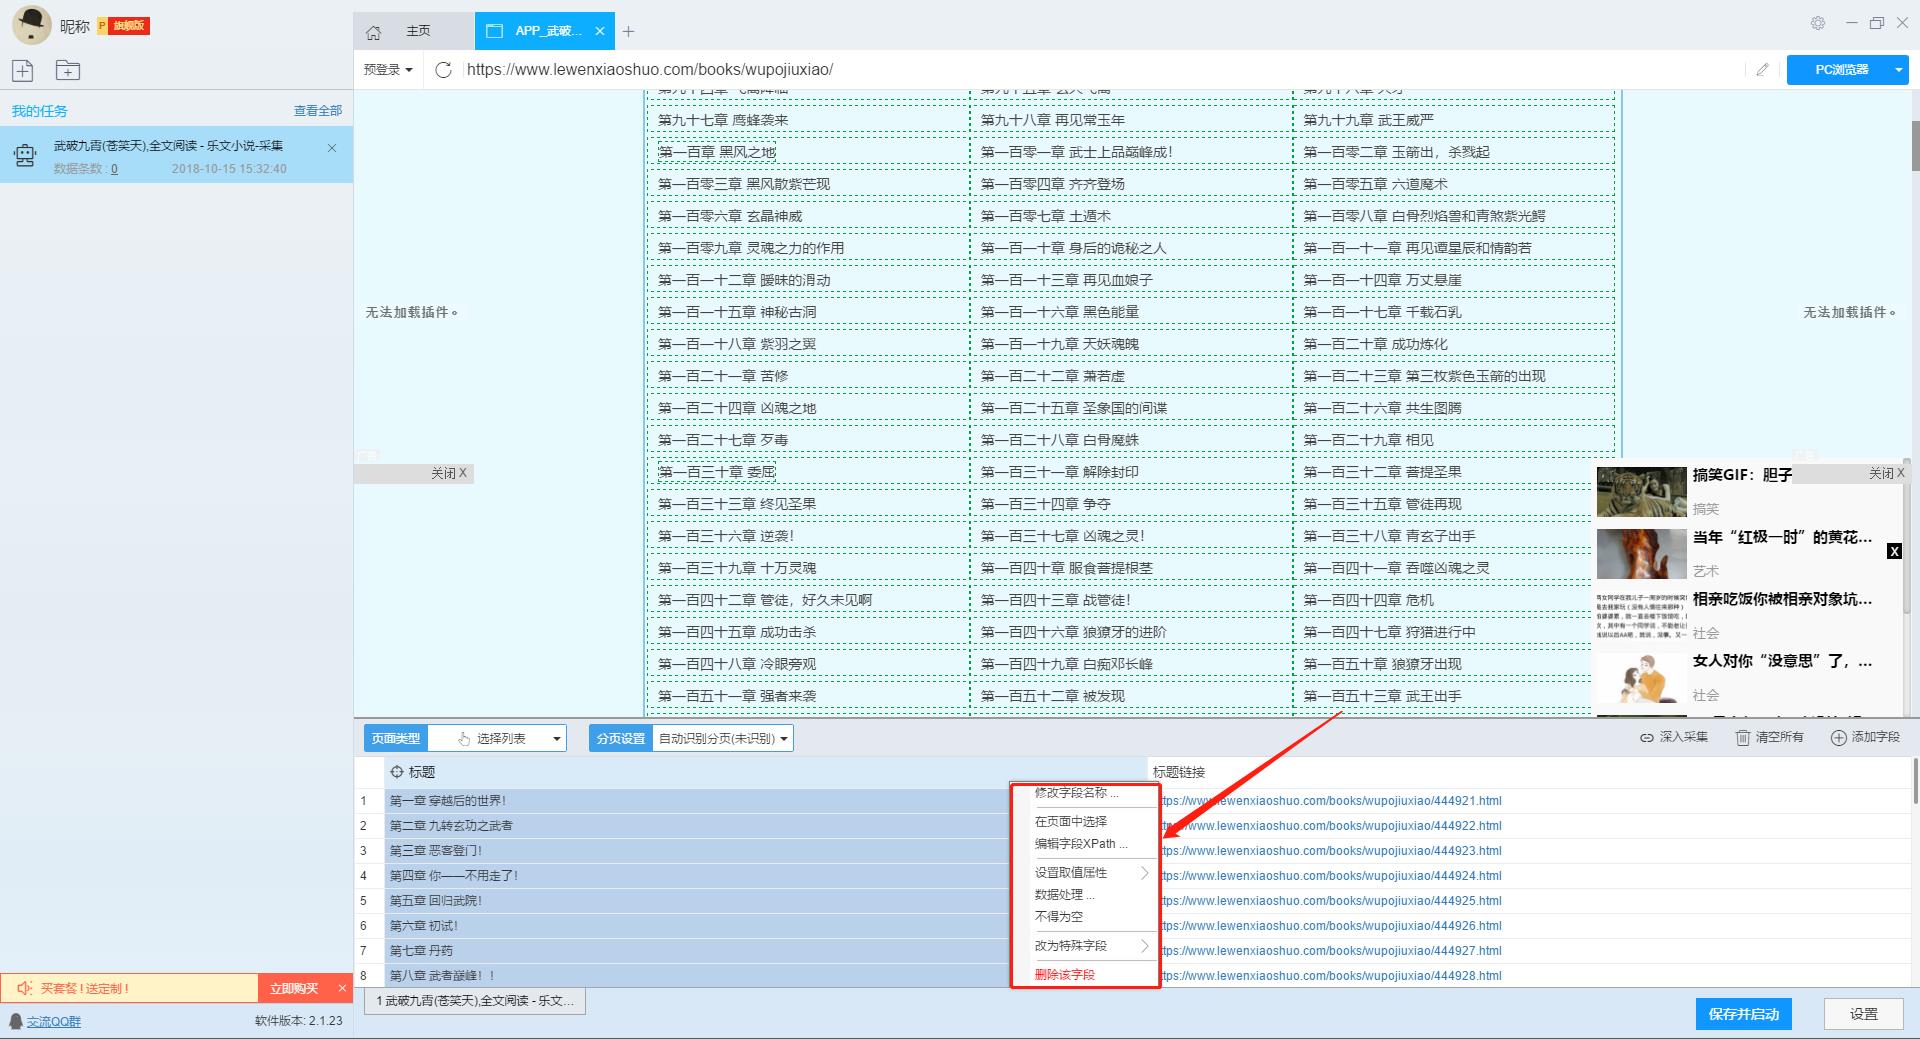Open the settings gear in title bar

(x=1818, y=23)
